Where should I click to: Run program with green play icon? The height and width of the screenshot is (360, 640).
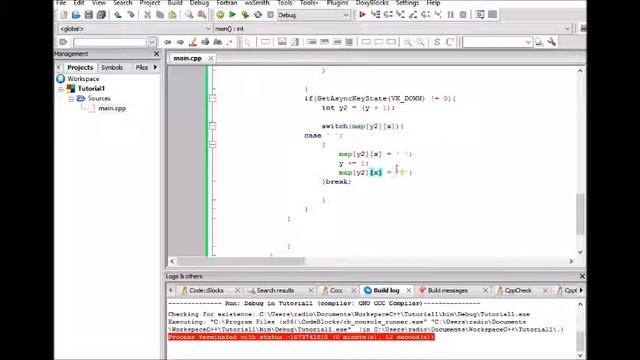(233, 15)
